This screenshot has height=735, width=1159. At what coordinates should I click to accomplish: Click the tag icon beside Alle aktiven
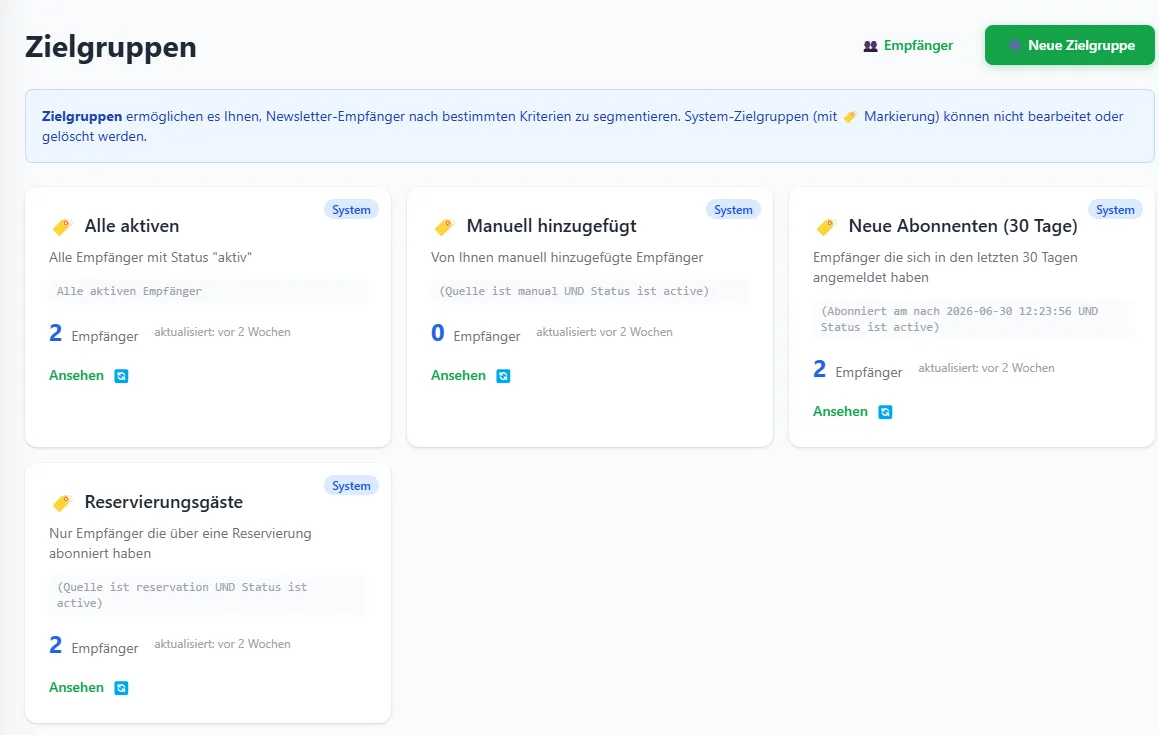(x=62, y=227)
